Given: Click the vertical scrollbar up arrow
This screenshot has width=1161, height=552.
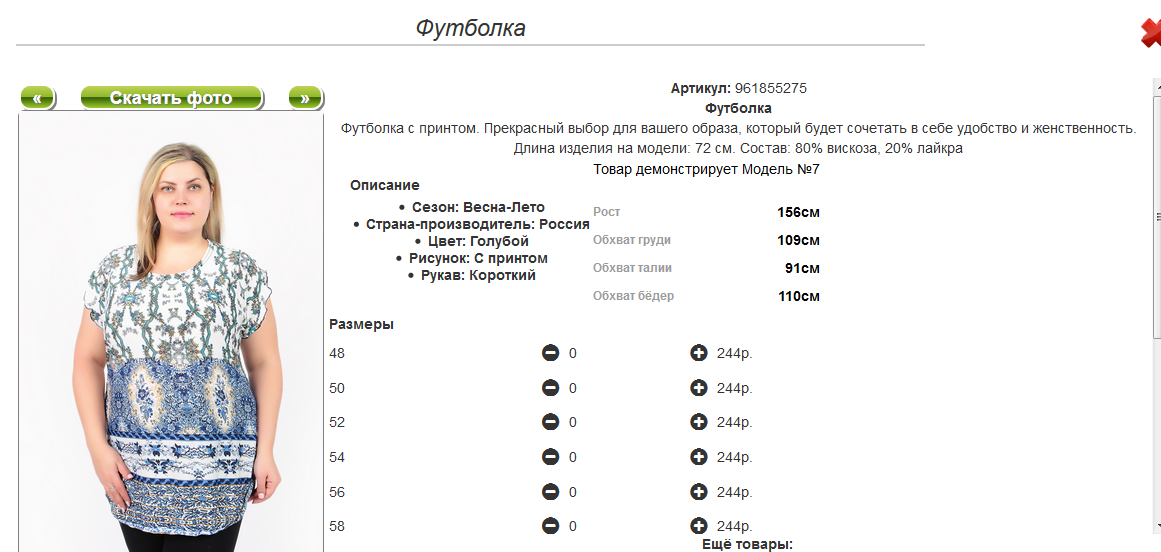Looking at the screenshot, I should click(x=1157, y=84).
